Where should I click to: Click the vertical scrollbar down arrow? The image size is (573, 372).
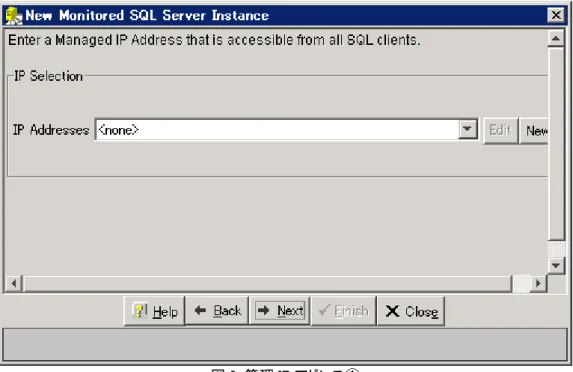tap(556, 265)
